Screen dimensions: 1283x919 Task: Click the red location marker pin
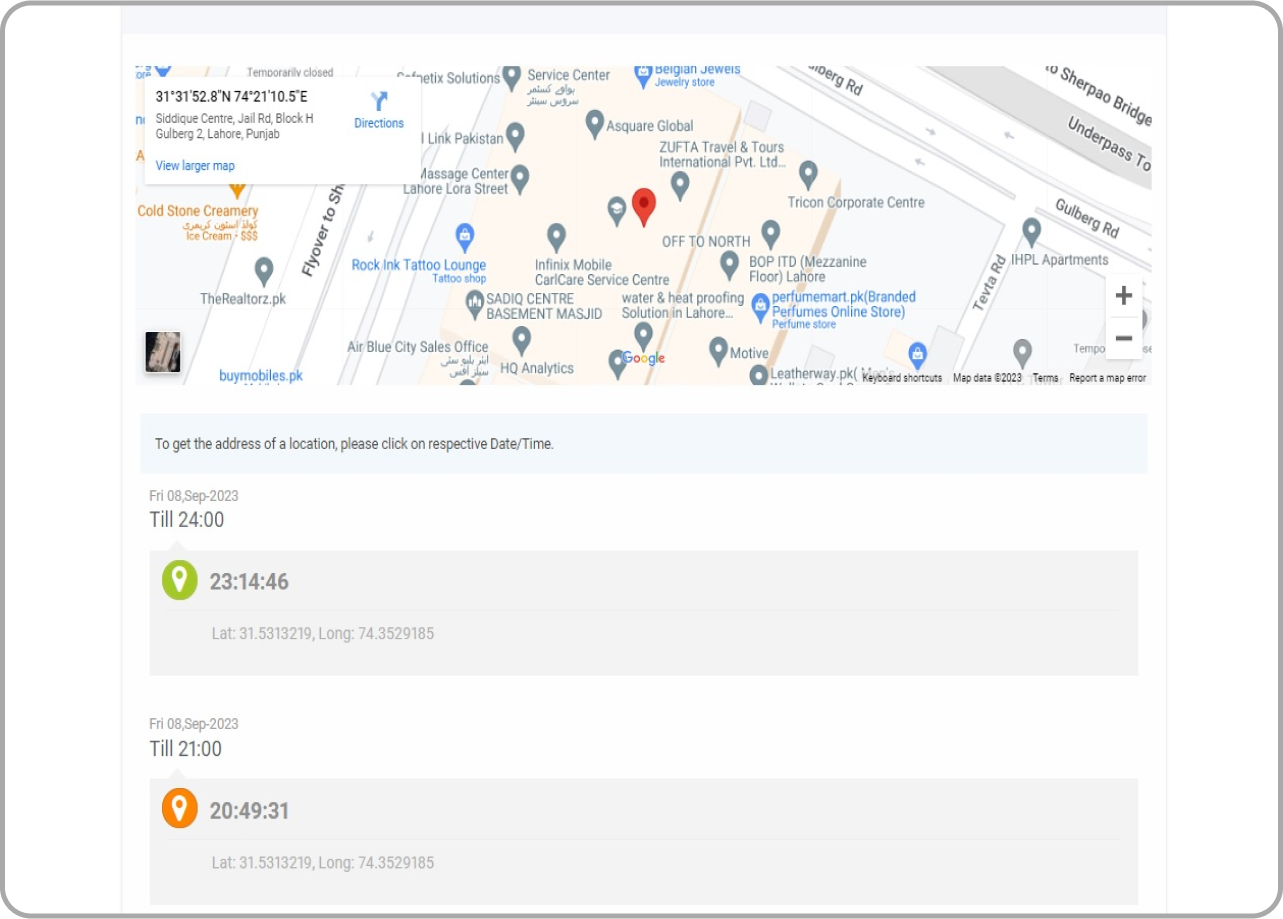pos(644,206)
